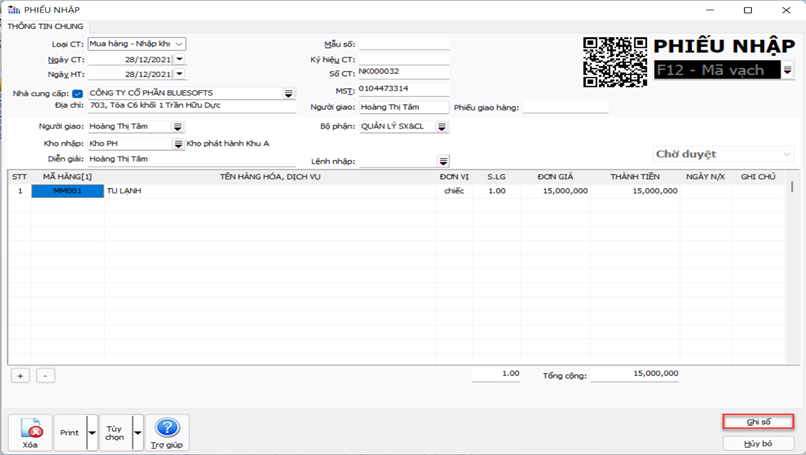
Task: Click the Print button
Action: 70,433
